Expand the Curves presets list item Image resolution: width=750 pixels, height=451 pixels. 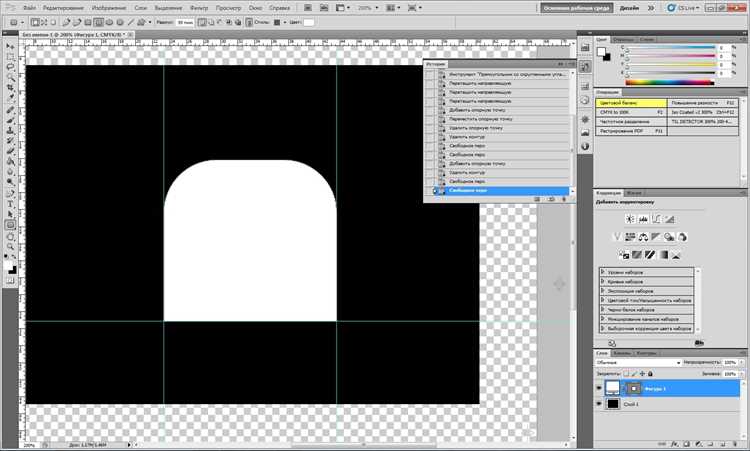point(646,282)
